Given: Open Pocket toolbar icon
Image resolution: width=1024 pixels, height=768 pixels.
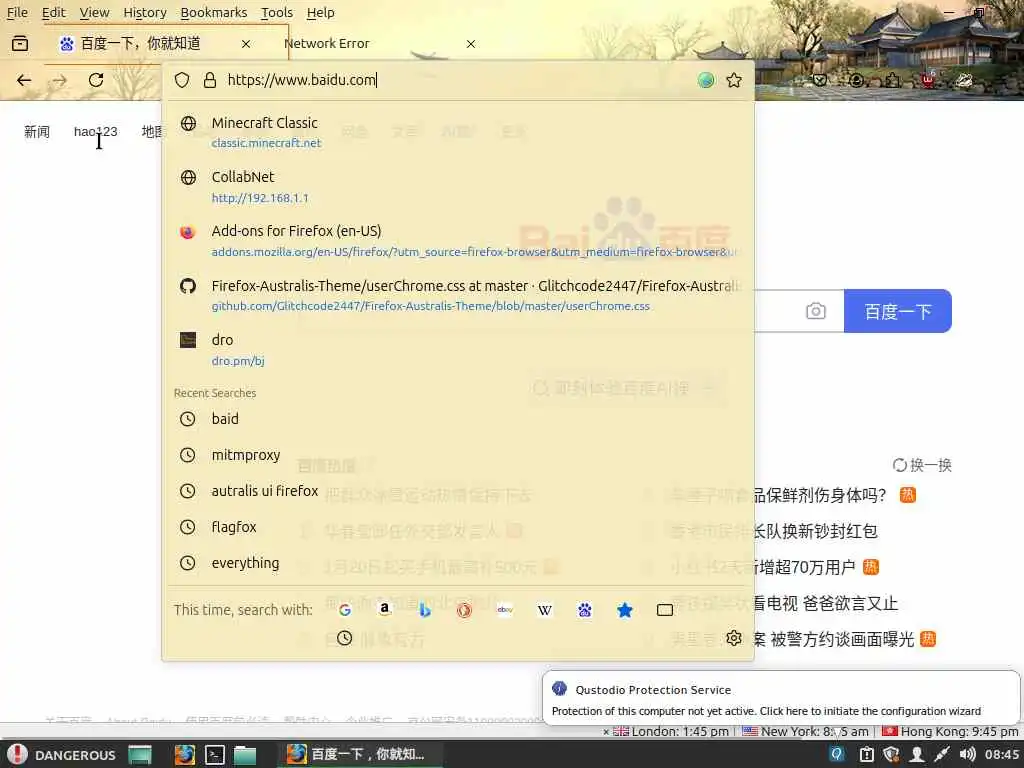Looking at the screenshot, I should tap(820, 80).
